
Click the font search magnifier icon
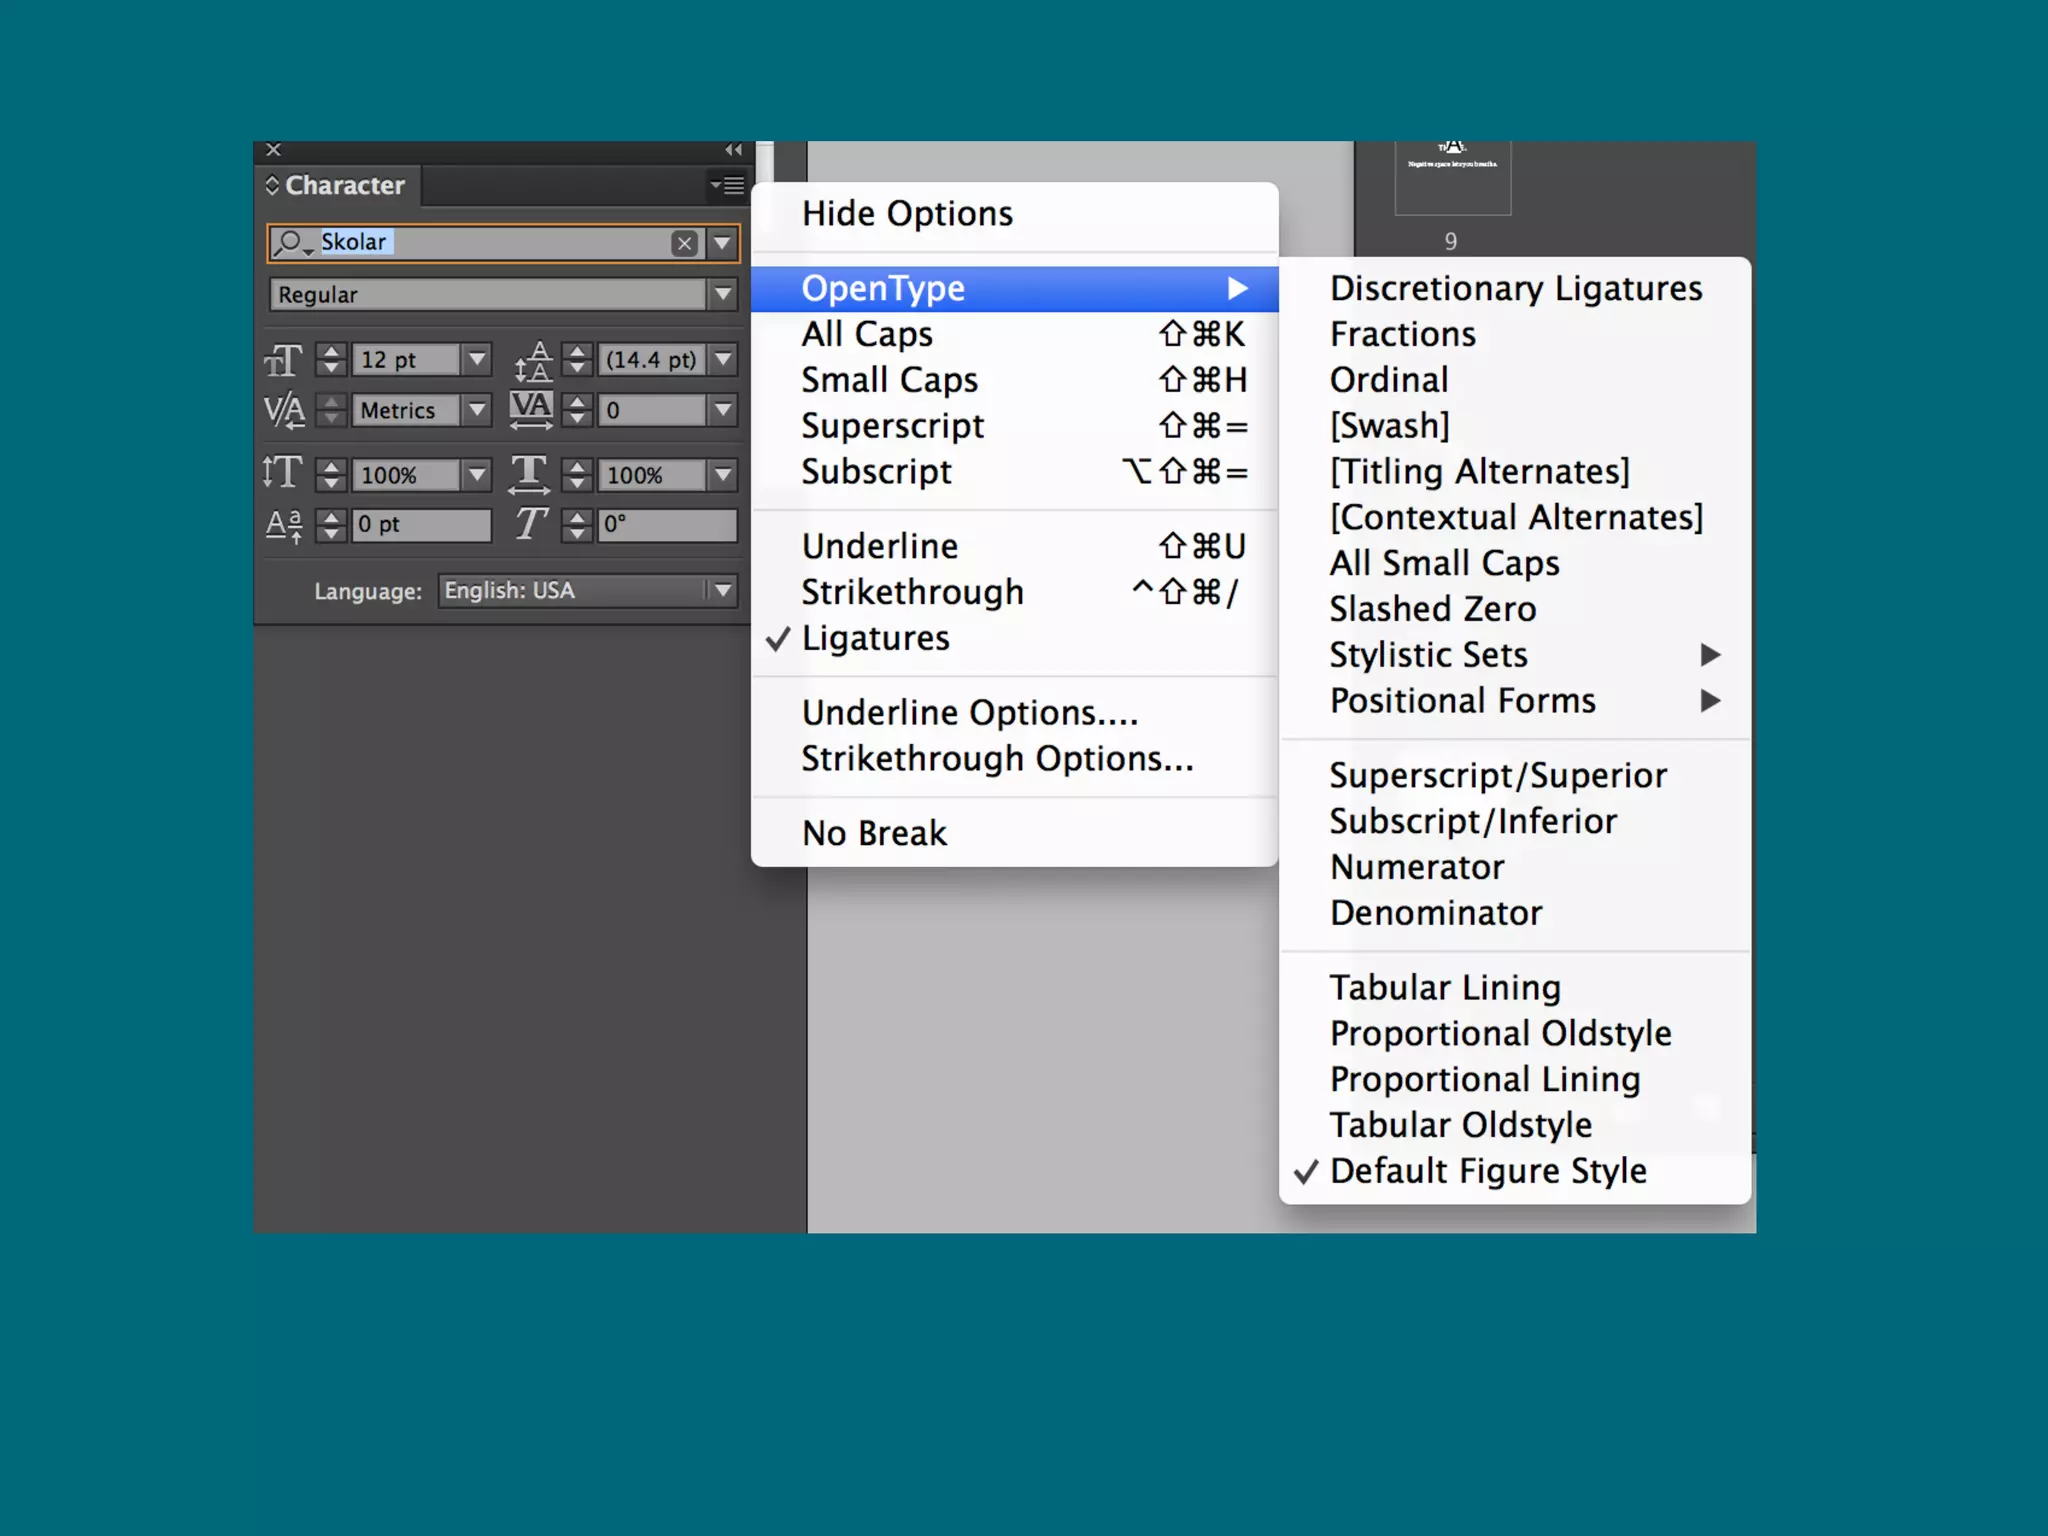click(290, 242)
